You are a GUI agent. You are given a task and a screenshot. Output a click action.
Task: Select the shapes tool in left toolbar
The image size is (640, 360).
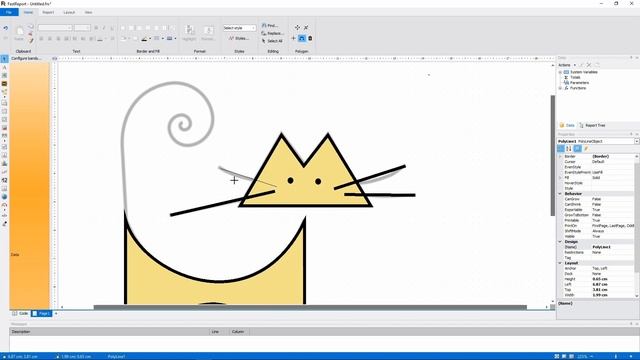click(4, 92)
